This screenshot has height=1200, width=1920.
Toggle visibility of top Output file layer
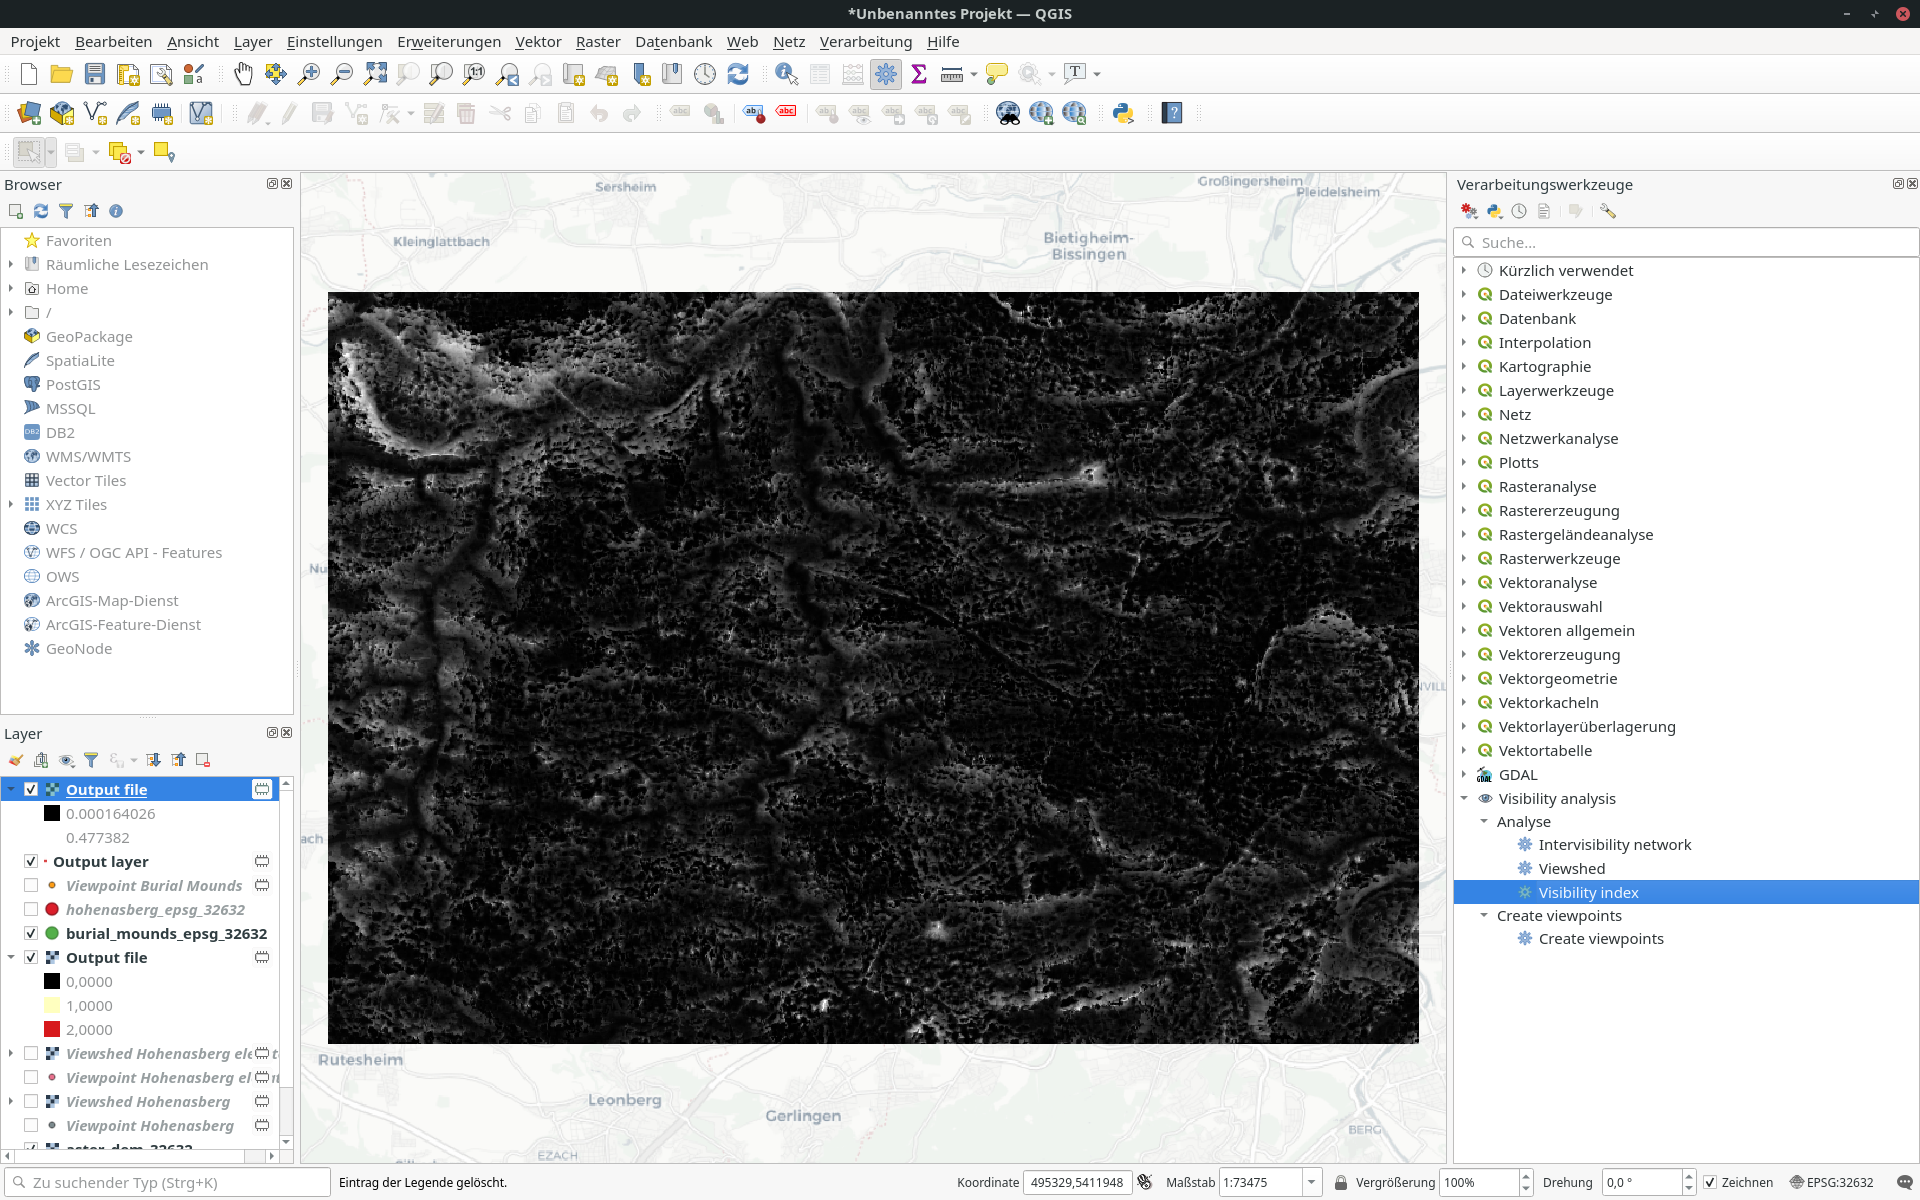coord(31,789)
